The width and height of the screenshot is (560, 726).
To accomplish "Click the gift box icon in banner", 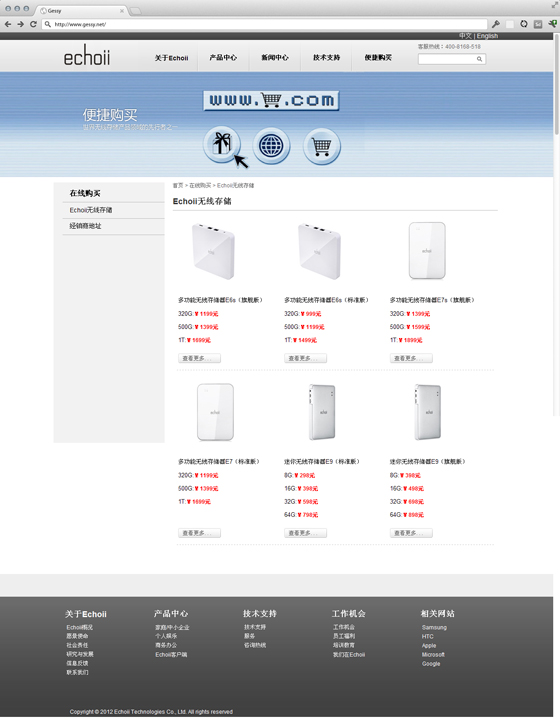I will pyautogui.click(x=221, y=144).
